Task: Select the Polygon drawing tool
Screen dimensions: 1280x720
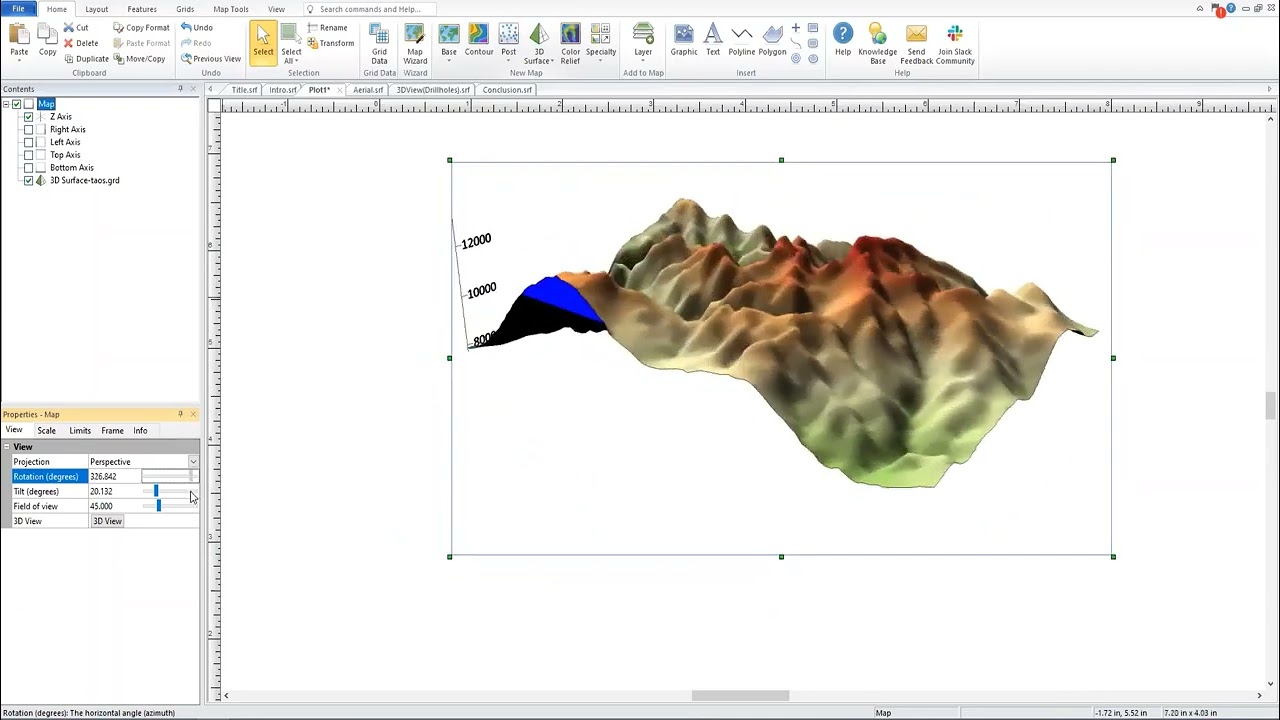Action: [772, 41]
